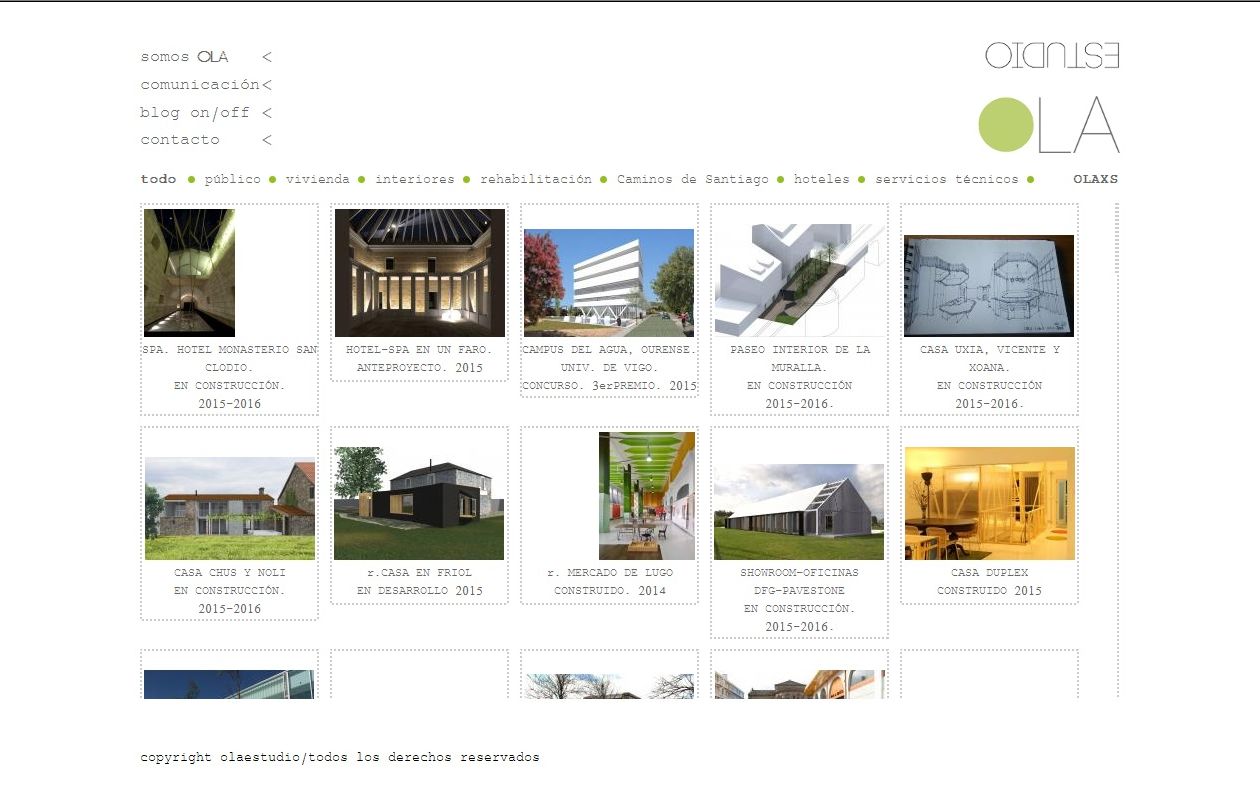Open Campus del Agua Ourense project image
Screen dimensions: 1260x798
(x=609, y=282)
